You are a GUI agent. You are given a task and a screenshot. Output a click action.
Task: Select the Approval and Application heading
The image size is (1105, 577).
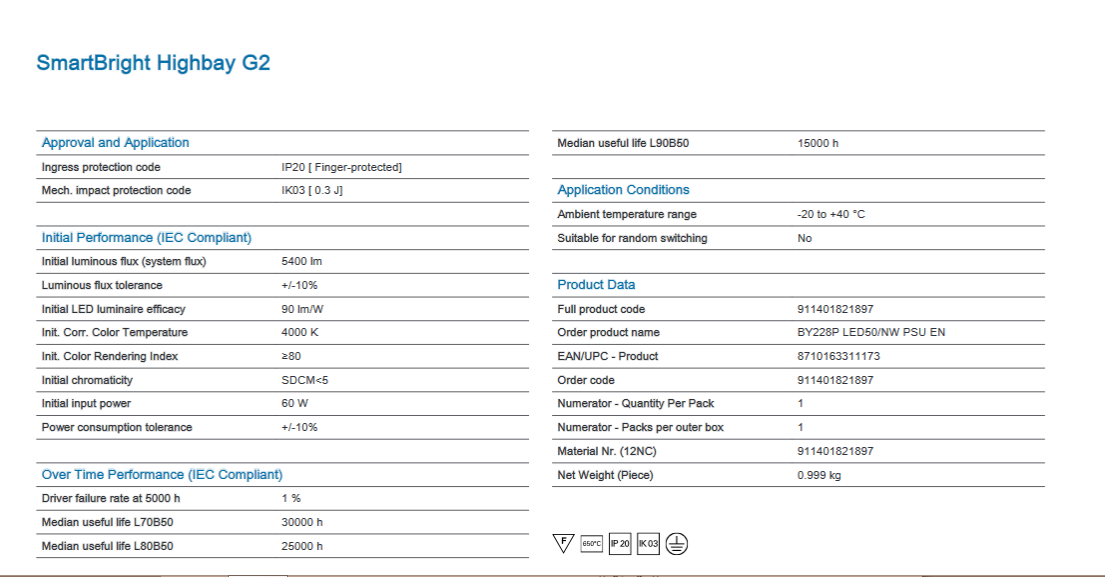pyautogui.click(x=115, y=142)
